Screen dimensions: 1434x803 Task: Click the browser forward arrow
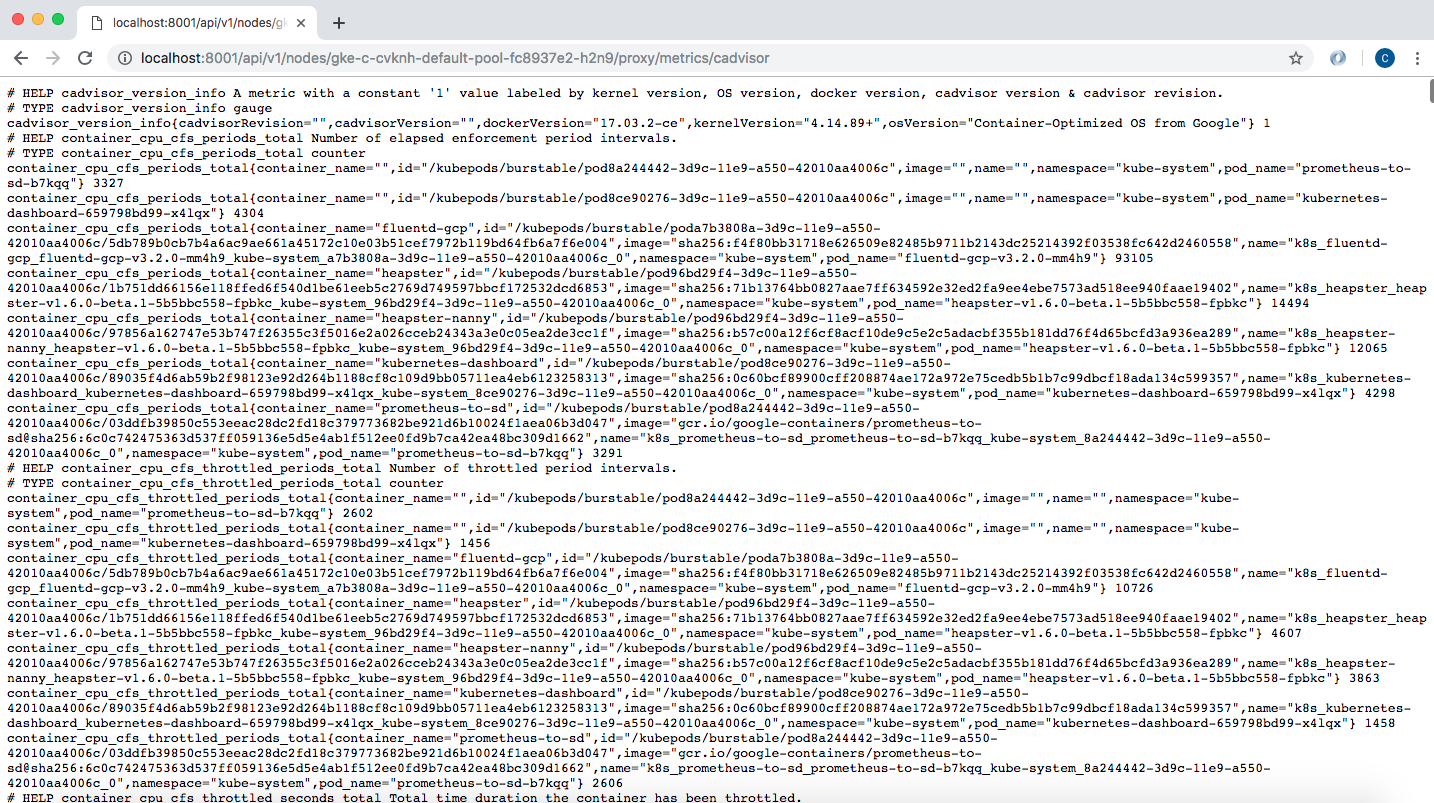53,58
